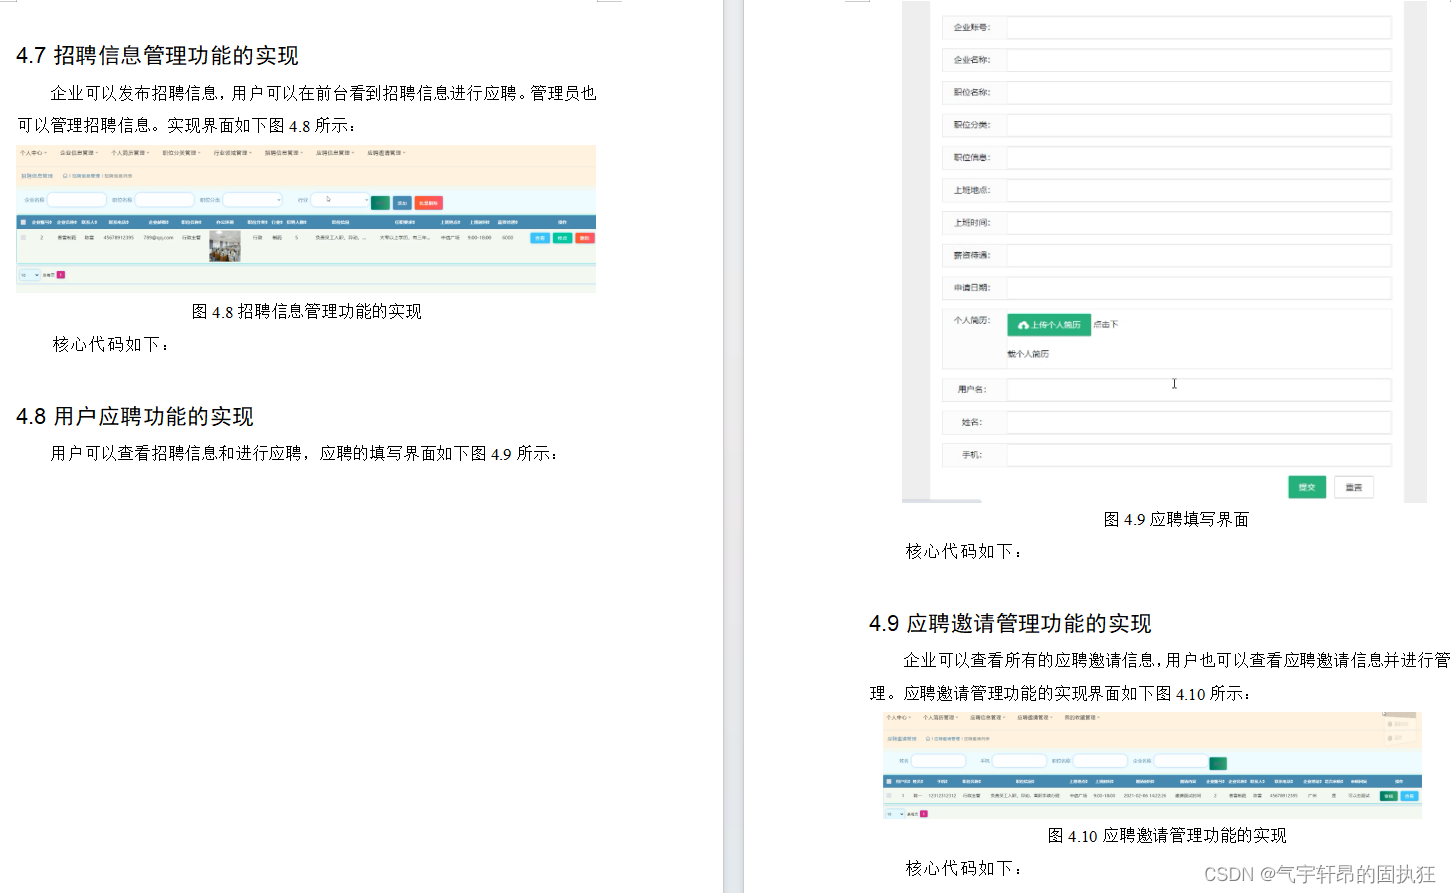Click 职位名称 search box in figure 4.8
1451x893 pixels.
click(164, 200)
